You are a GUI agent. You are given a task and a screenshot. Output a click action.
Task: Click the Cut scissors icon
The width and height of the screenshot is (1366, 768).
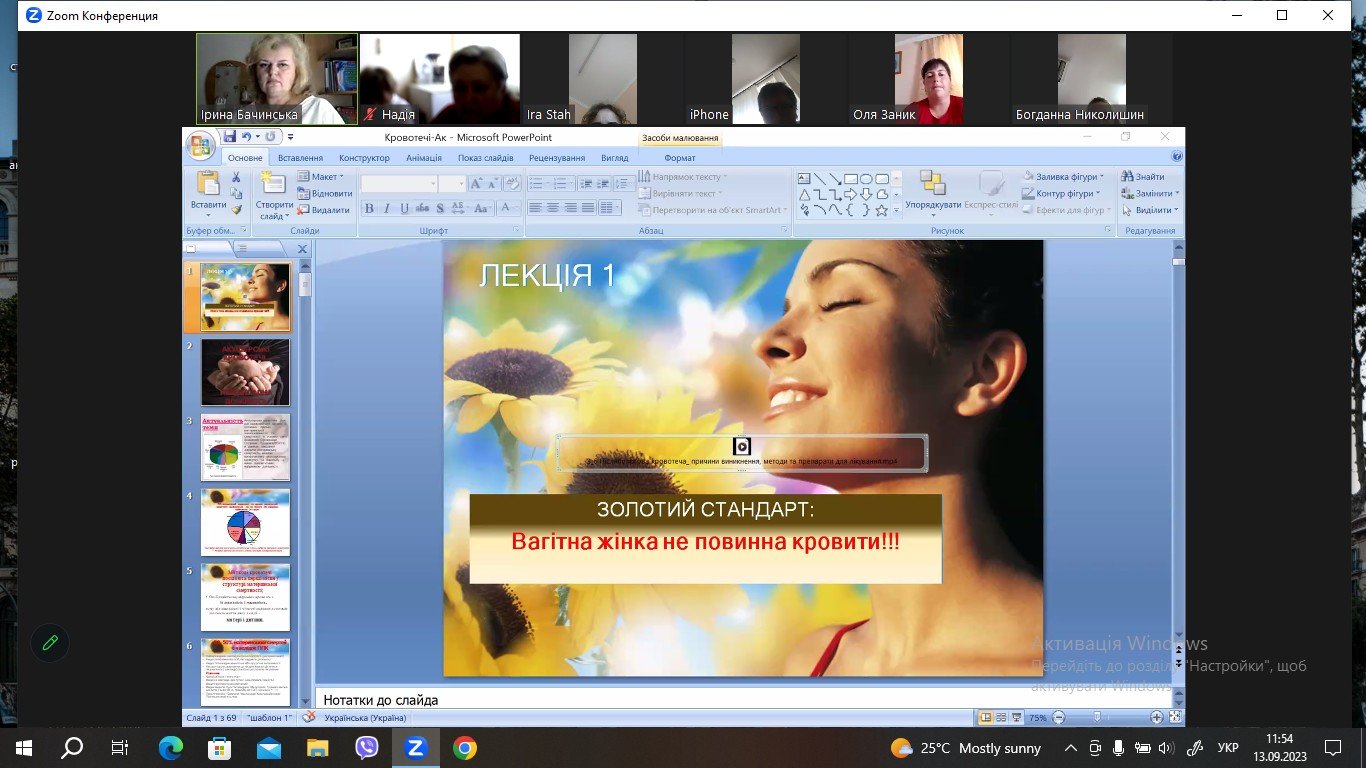coord(237,177)
